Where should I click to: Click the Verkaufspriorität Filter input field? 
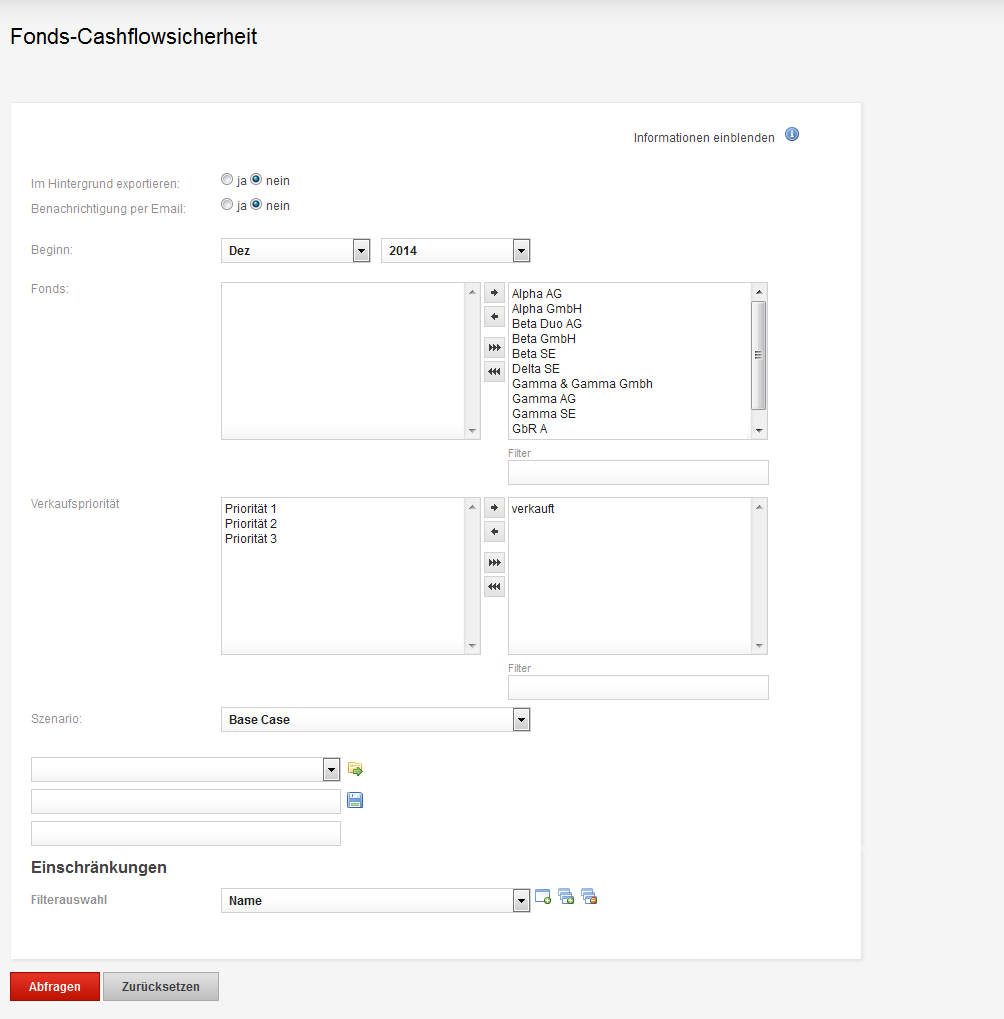pos(638,688)
